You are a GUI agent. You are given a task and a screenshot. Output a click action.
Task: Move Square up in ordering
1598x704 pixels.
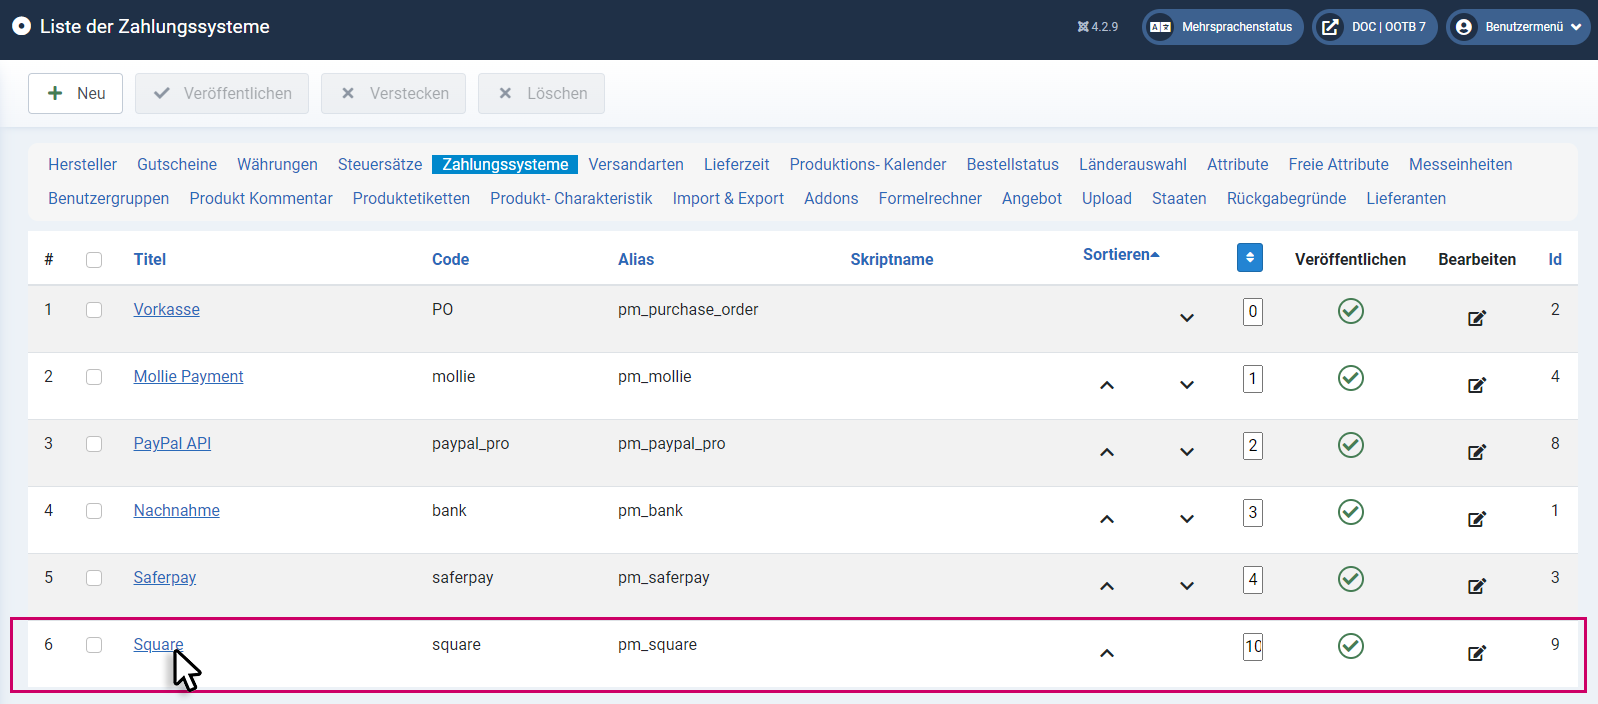tap(1107, 653)
